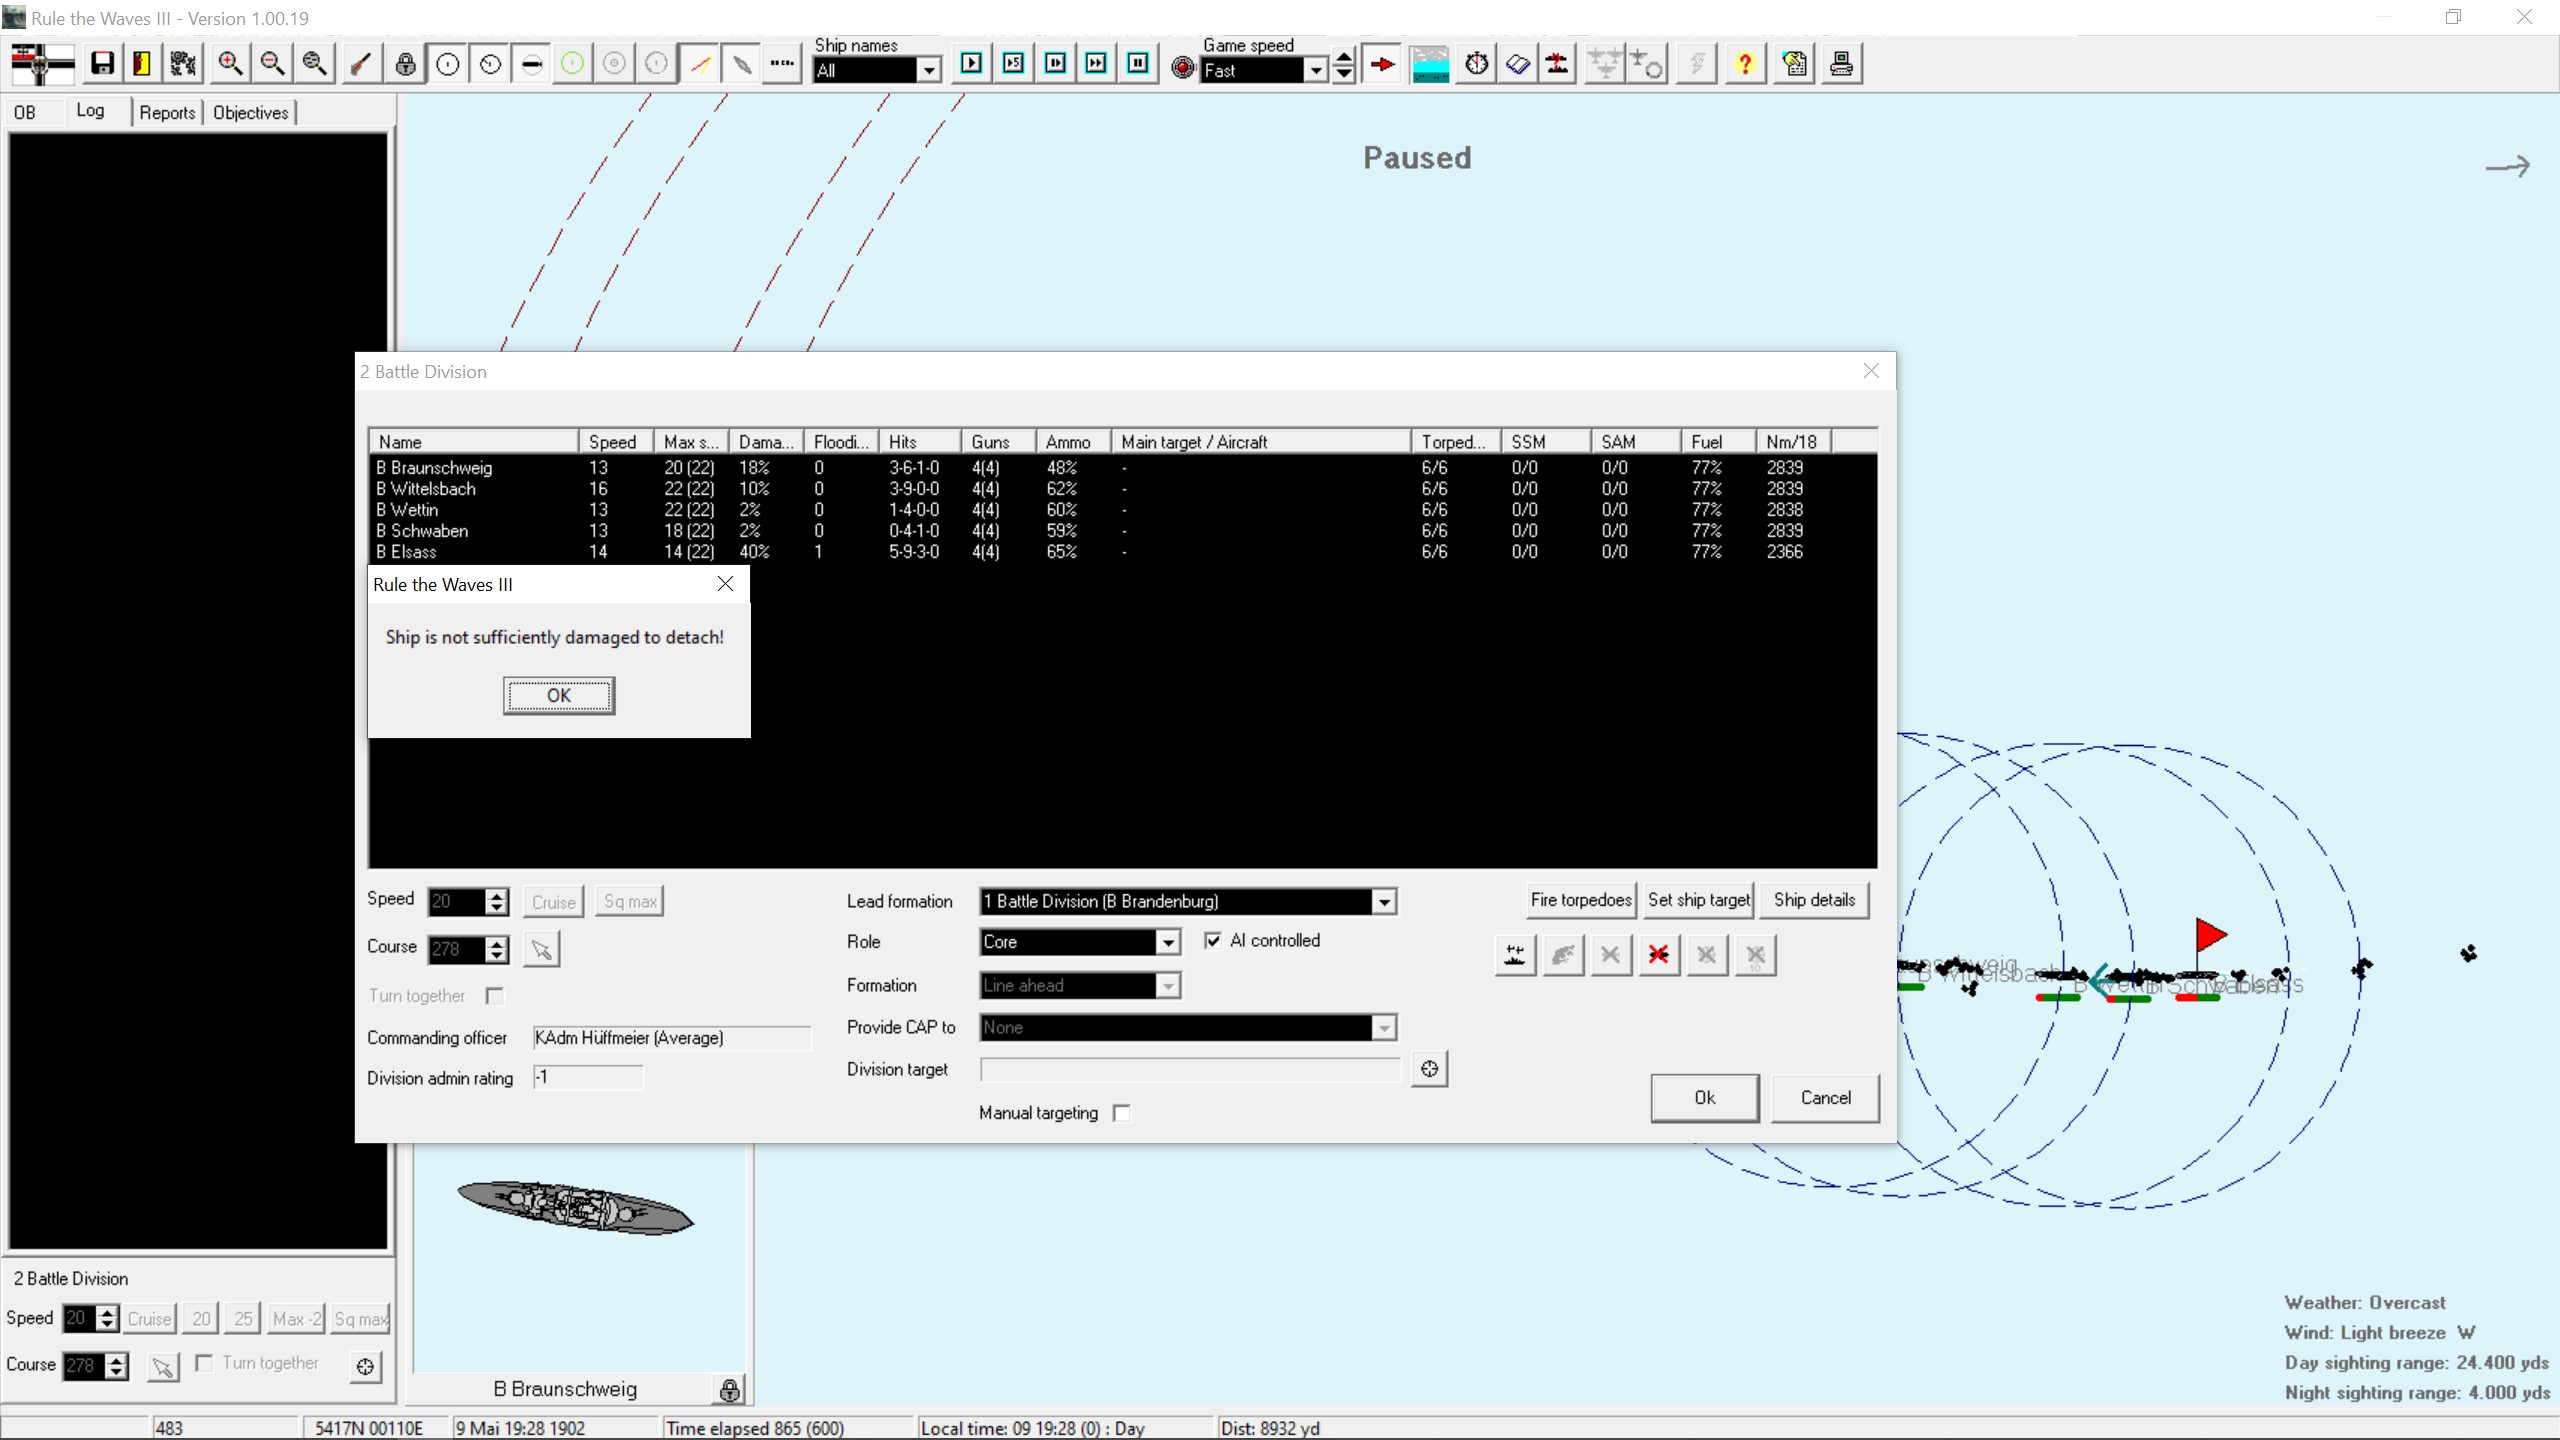Click the ship with aircraft icon in dialog
Image resolution: width=2560 pixels, height=1440 pixels.
click(1516, 955)
